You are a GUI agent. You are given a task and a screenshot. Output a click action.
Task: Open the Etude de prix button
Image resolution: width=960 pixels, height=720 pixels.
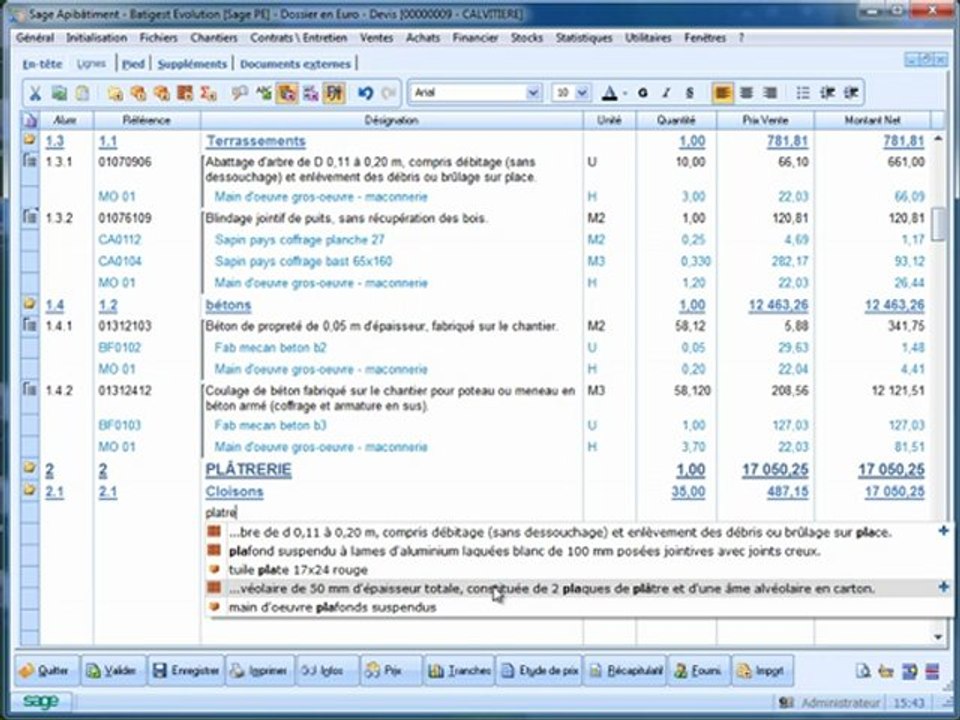point(540,671)
